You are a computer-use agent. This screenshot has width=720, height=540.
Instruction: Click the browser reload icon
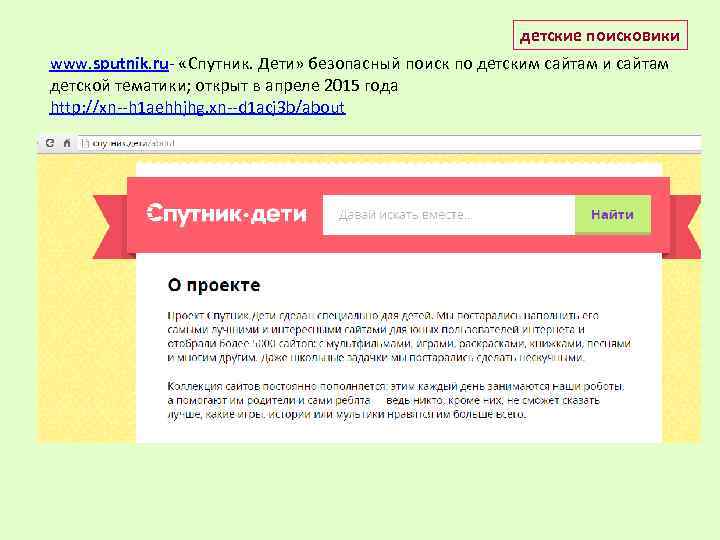tap(50, 143)
